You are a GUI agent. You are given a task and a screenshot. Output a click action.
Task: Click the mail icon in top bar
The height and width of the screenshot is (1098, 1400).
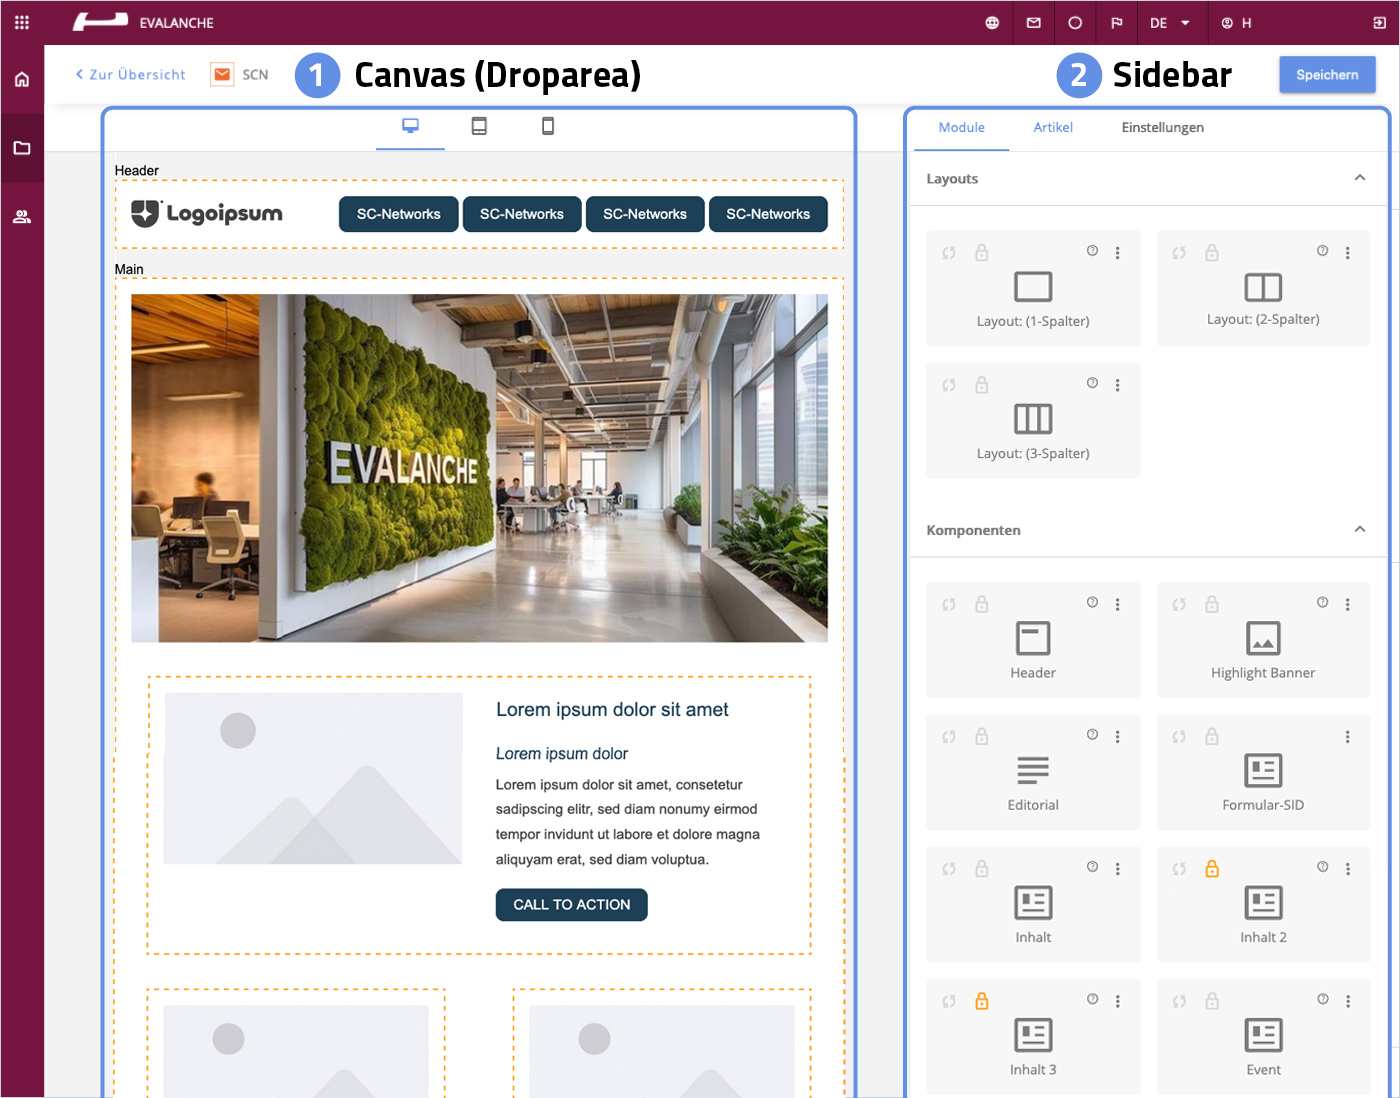[x=1034, y=23]
